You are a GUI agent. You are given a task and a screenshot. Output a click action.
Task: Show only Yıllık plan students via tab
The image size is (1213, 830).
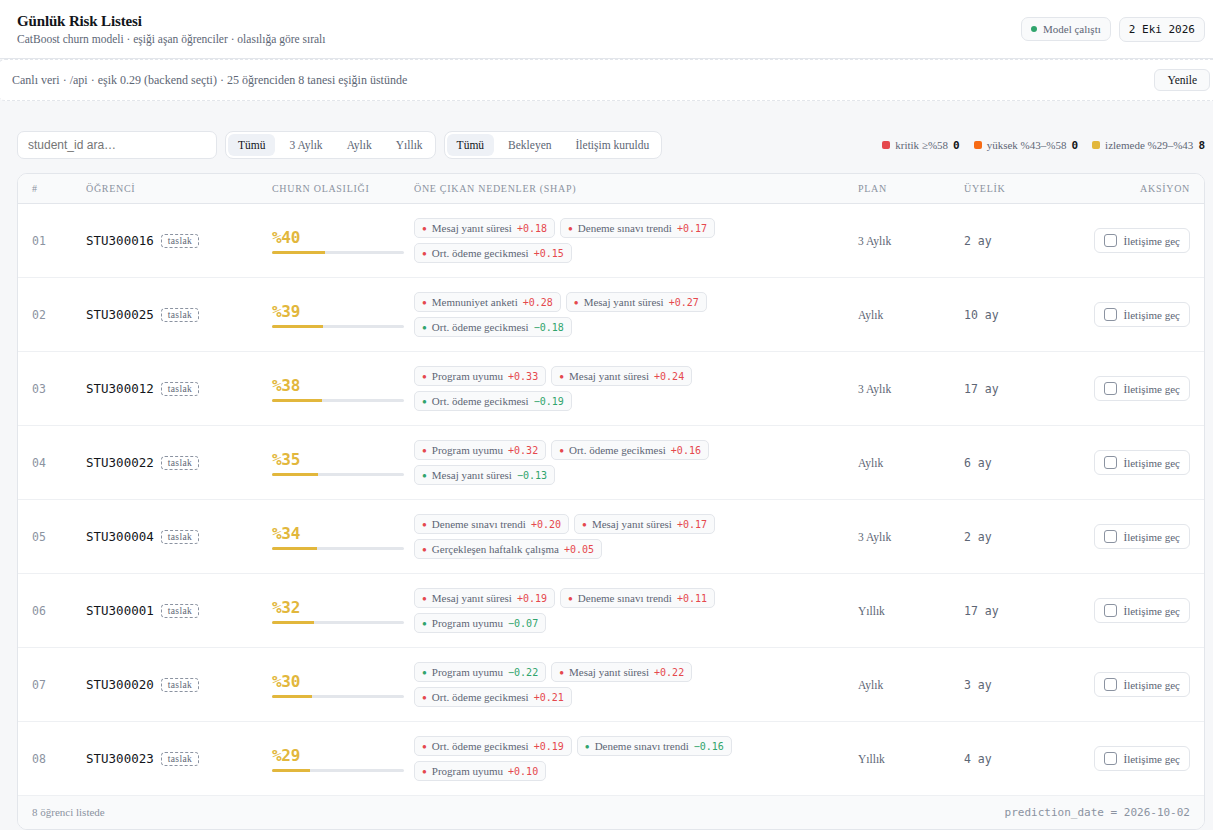409,145
